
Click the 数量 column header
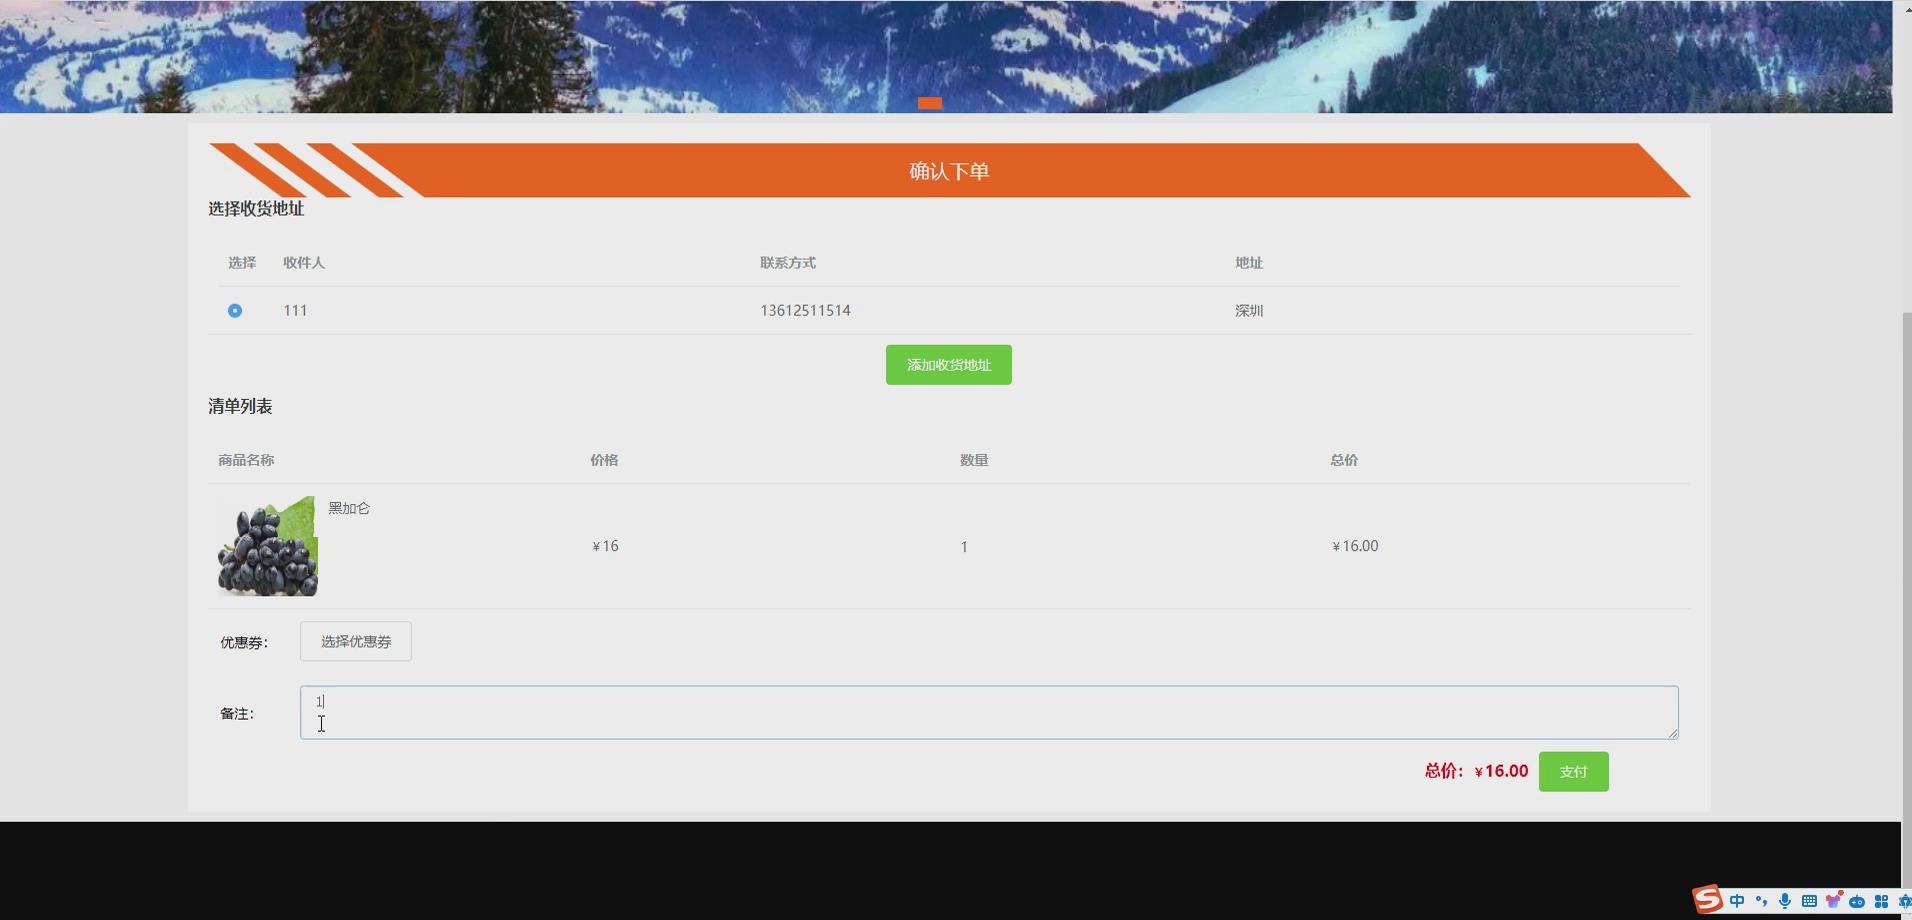pos(974,460)
